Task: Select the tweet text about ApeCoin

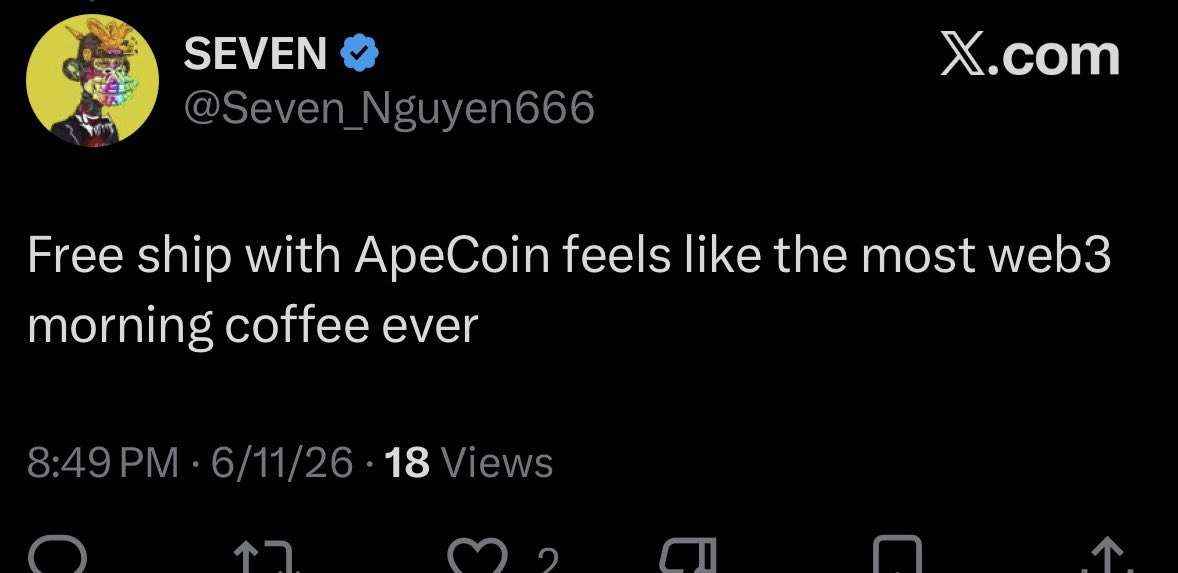Action: click(x=569, y=290)
